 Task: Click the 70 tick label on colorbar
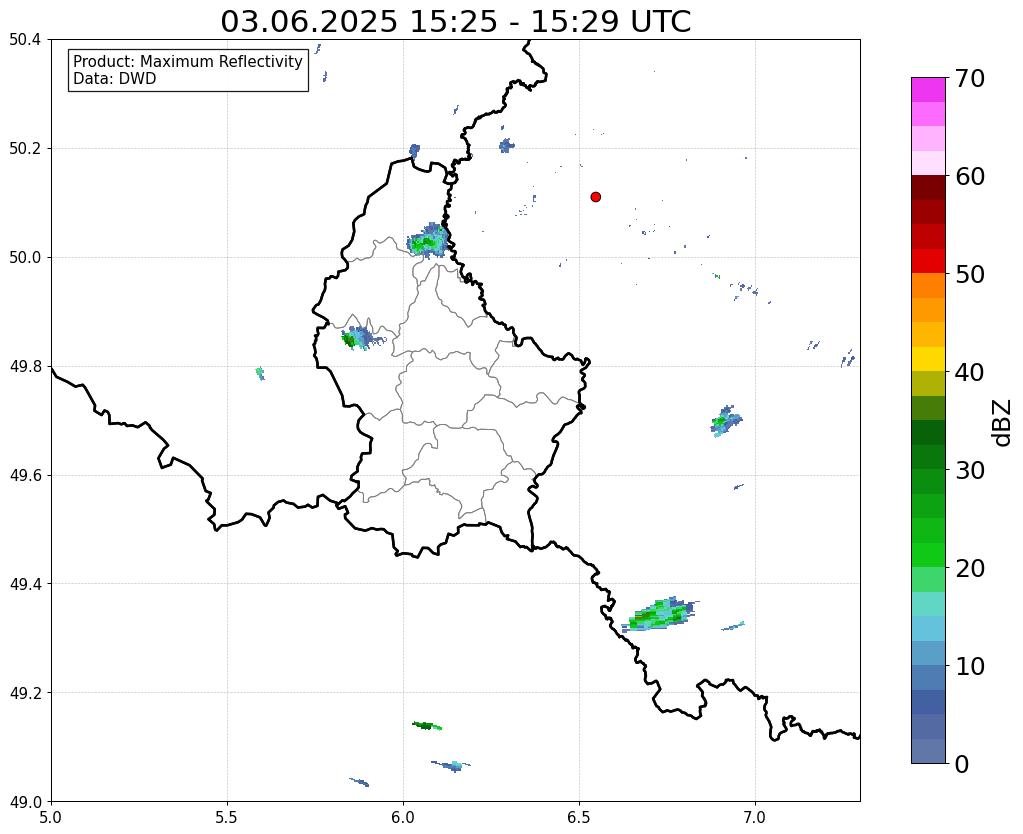[x=970, y=78]
